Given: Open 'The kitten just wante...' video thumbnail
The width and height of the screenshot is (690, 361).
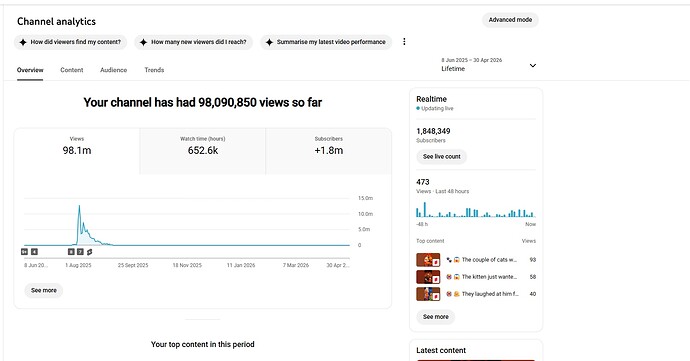Looking at the screenshot, I should [428, 277].
